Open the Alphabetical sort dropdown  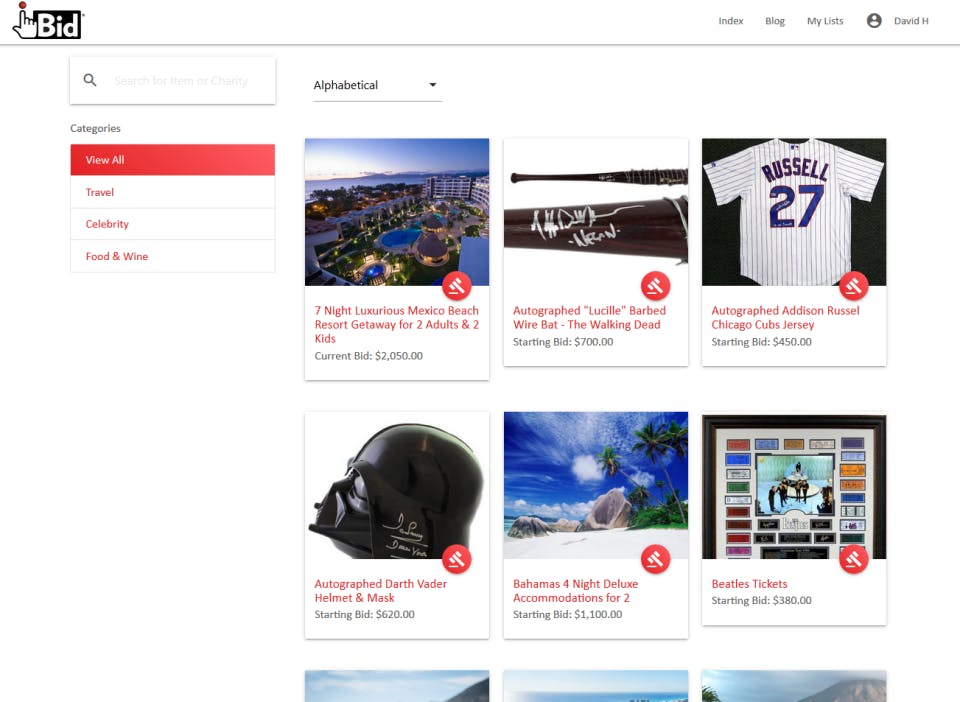pos(377,85)
